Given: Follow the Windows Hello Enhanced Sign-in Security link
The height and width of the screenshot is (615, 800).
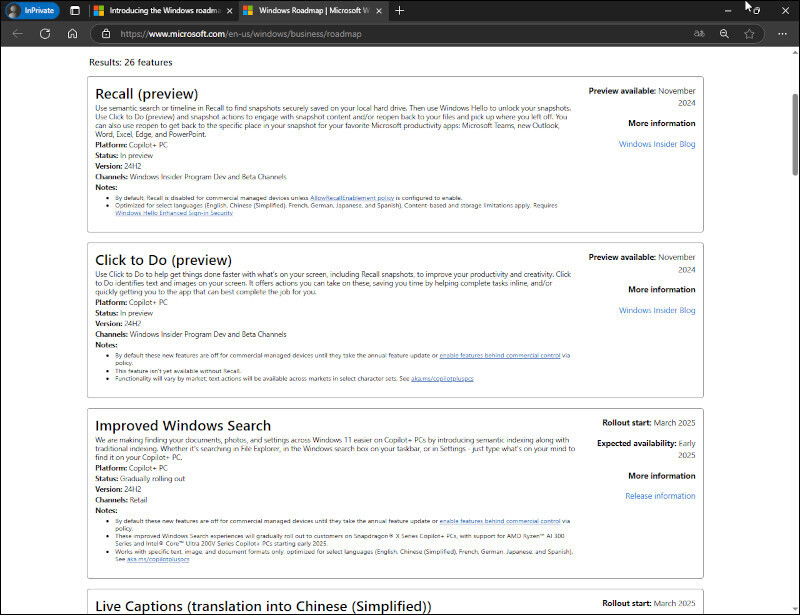Looking at the screenshot, I should [174, 213].
